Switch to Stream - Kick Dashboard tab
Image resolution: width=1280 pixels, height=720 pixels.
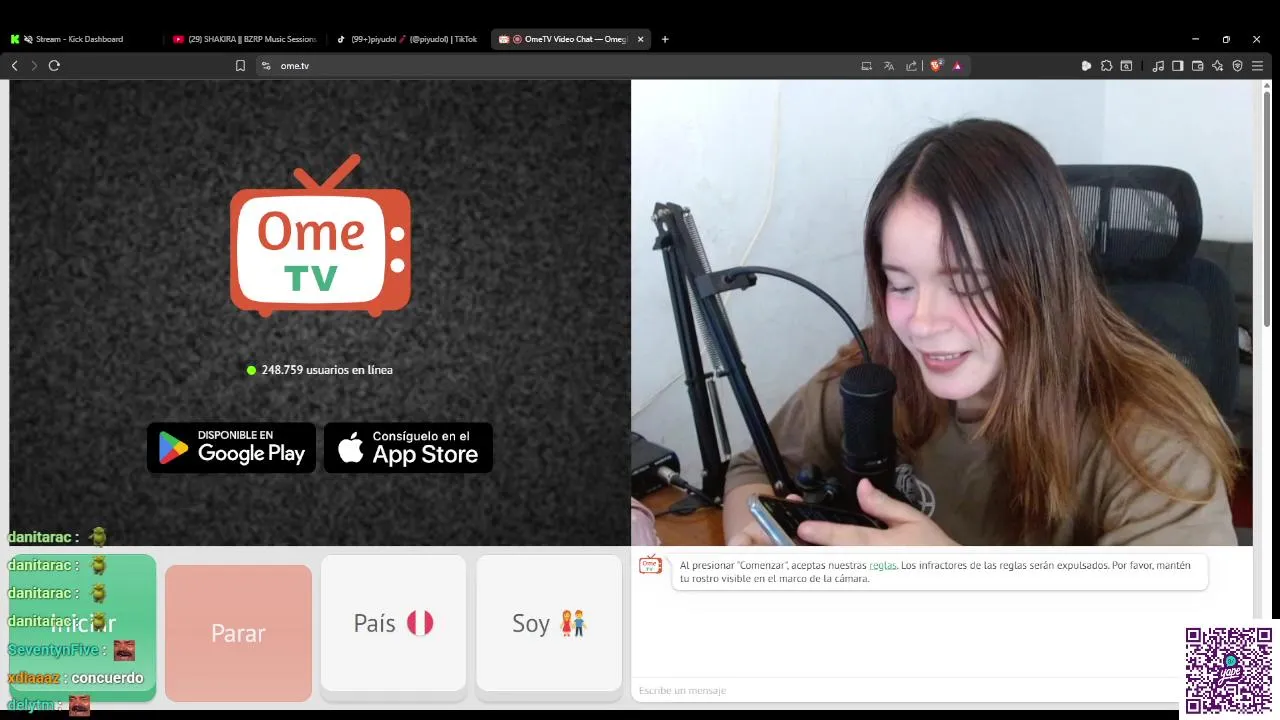coord(80,39)
